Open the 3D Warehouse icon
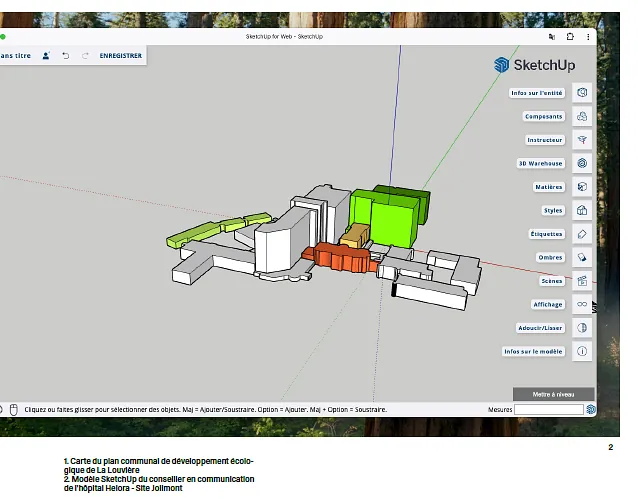Screen dimensions: 638x499 pyautogui.click(x=582, y=163)
